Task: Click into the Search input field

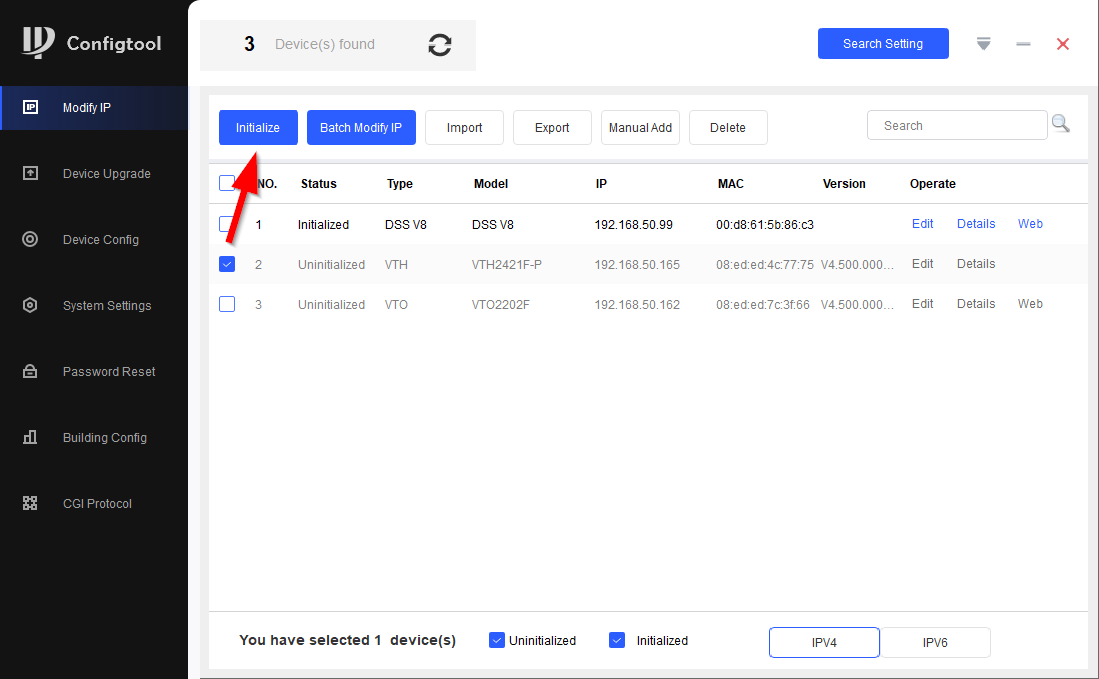Action: tap(956, 126)
